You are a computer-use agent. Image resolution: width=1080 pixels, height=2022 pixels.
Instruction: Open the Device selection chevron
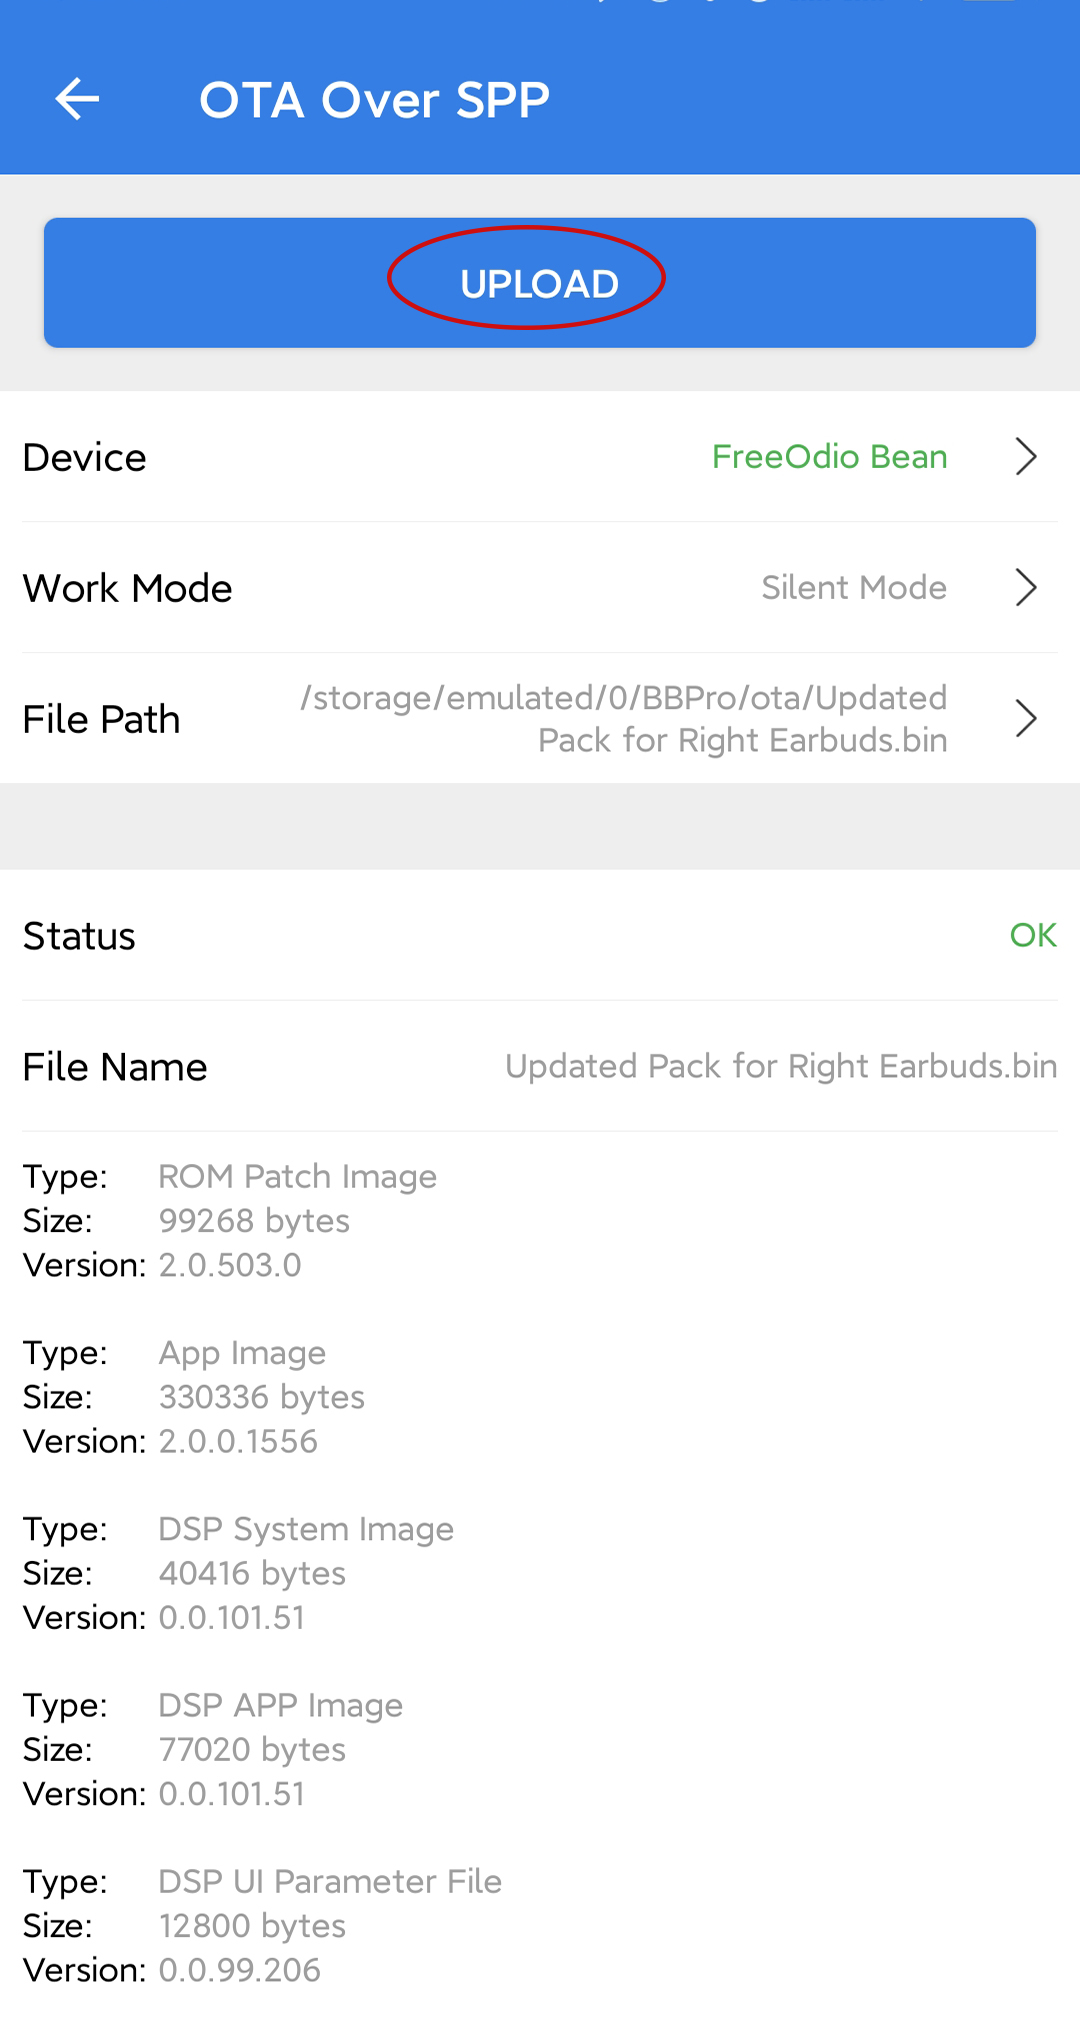1026,457
